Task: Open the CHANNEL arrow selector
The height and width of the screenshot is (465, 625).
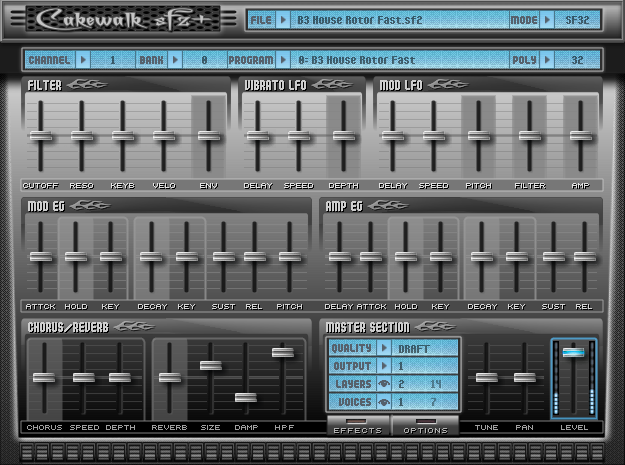Action: coord(83,60)
